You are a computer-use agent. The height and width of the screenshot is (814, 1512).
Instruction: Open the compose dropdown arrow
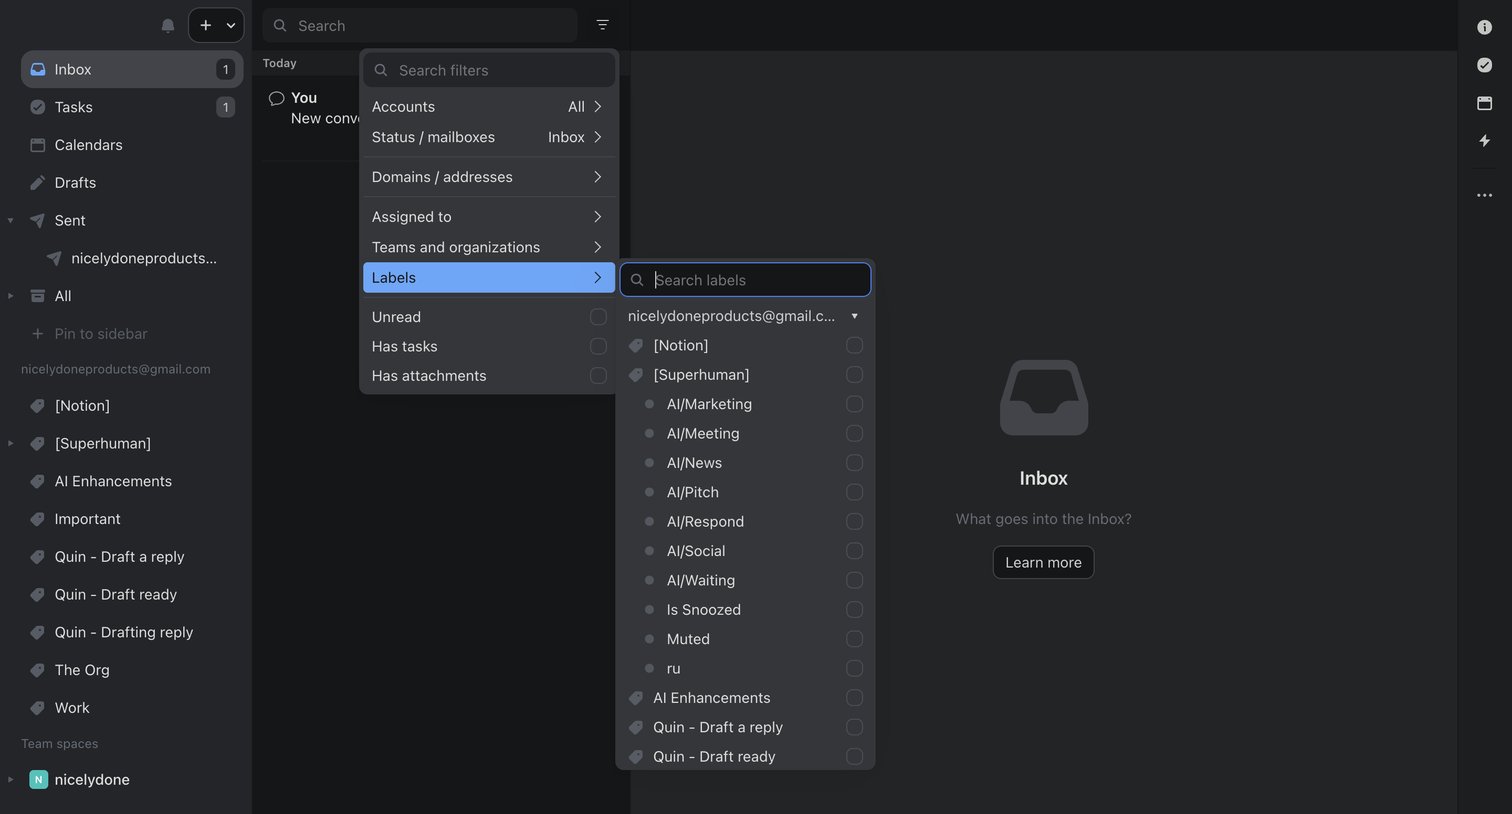pos(231,25)
